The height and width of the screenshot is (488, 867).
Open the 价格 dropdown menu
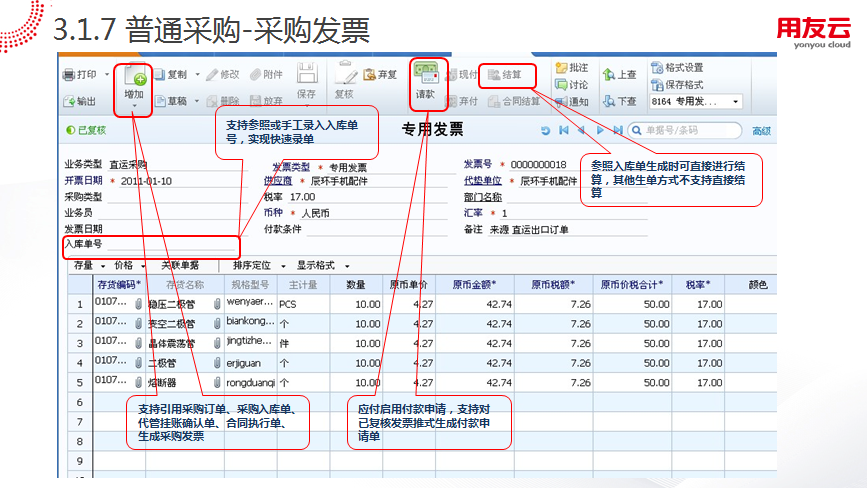(x=129, y=265)
